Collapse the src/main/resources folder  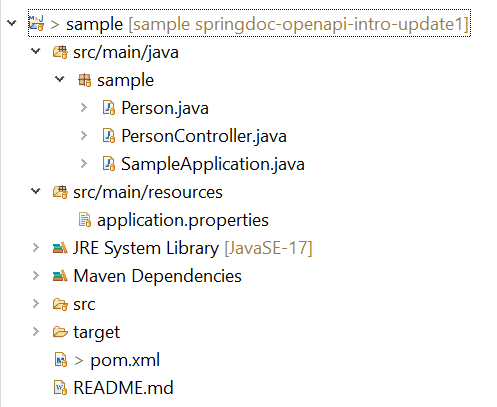[36, 191]
